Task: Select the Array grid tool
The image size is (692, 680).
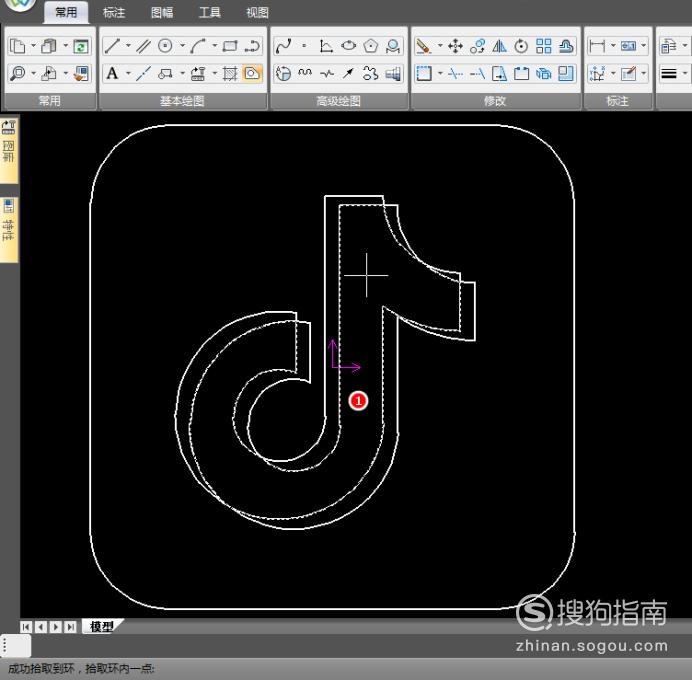Action: (544, 46)
